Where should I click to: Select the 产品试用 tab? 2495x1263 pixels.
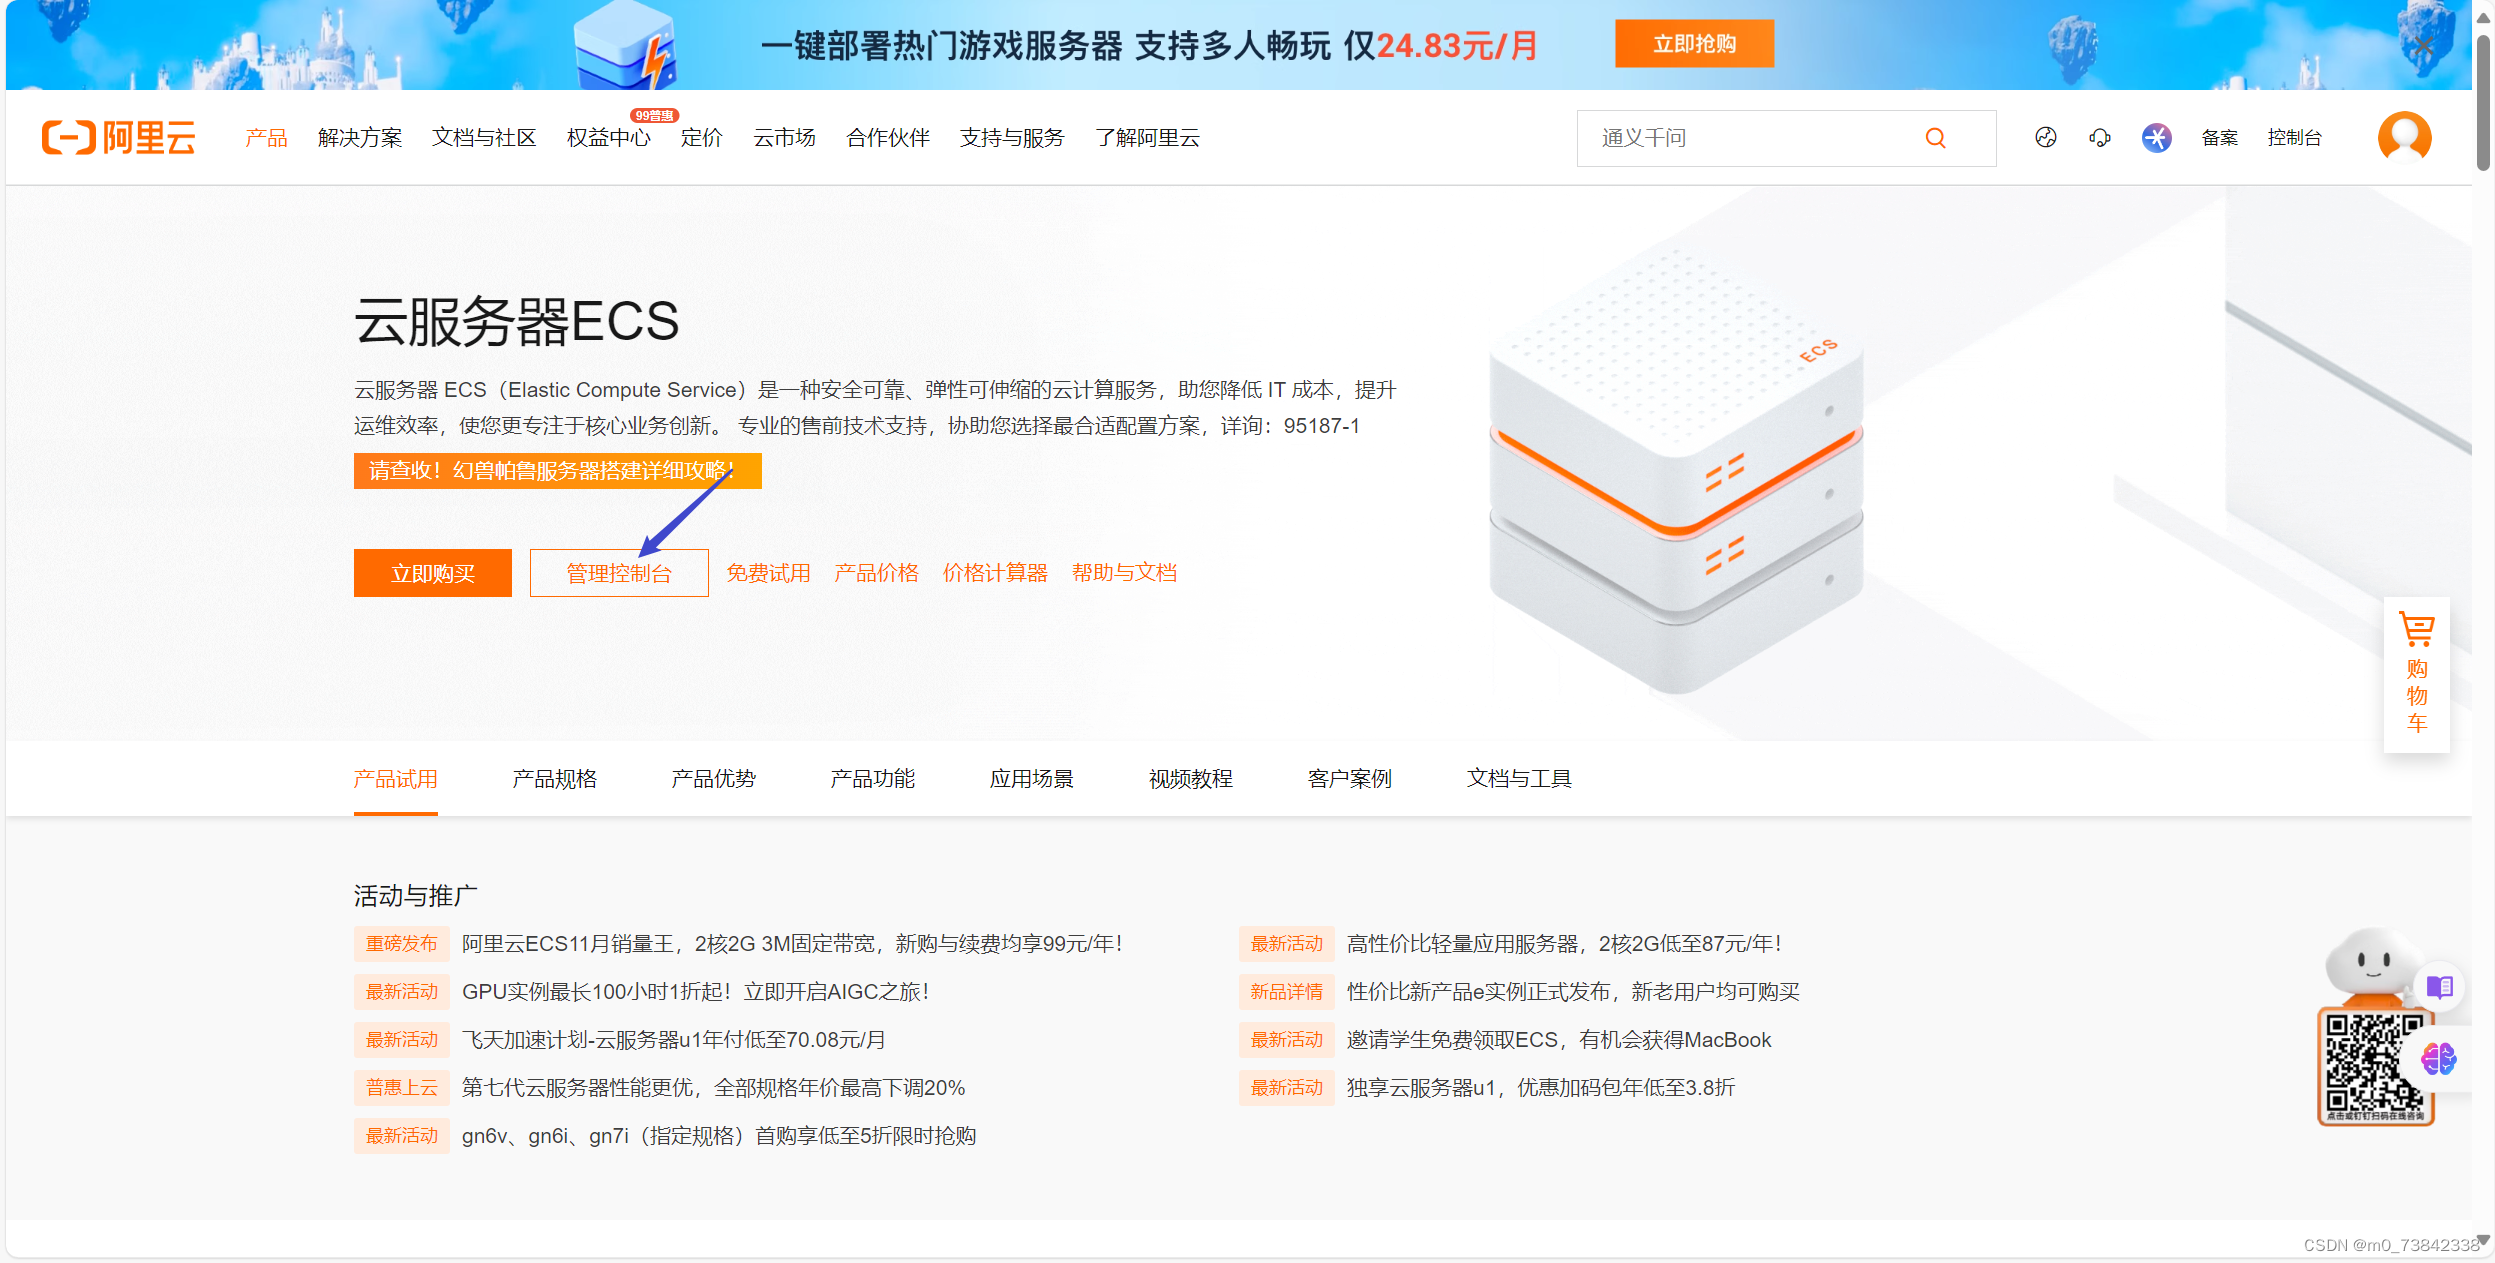click(x=395, y=779)
